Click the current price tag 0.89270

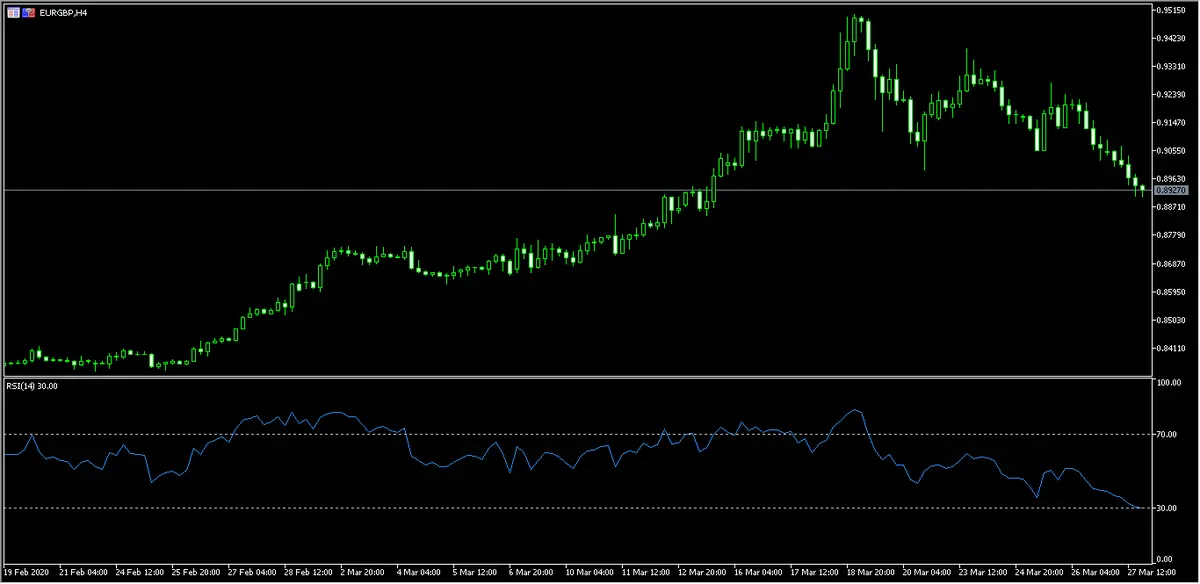pyautogui.click(x=1171, y=190)
